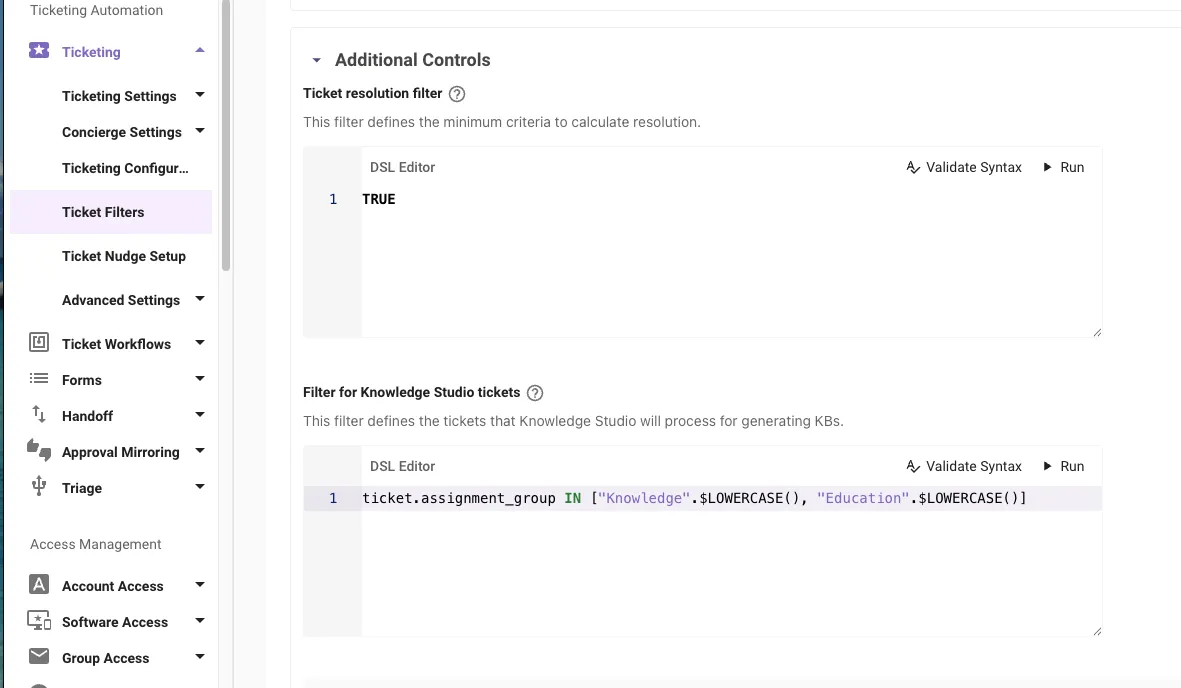Screen dimensions: 1181x688
Task: Click the "Knowledge" string in the DSL
Action: click(x=644, y=498)
